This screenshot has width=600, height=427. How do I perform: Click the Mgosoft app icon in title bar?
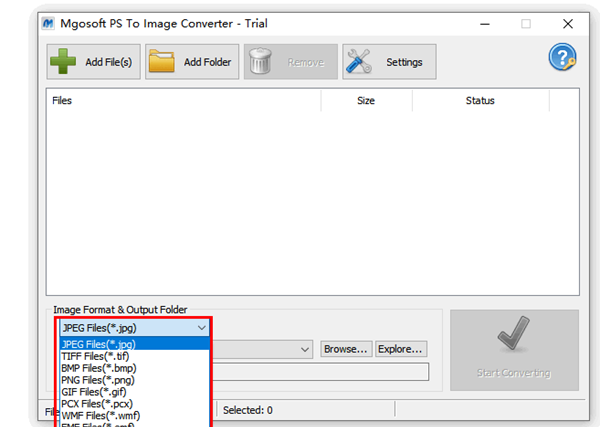pos(48,24)
